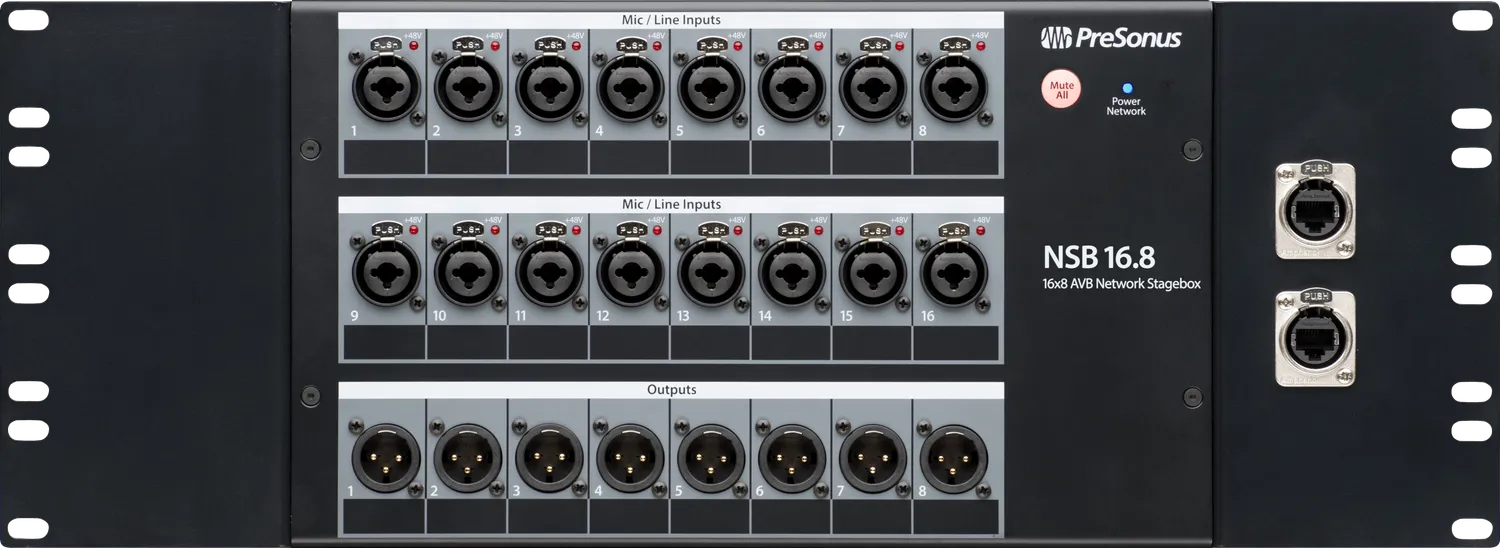1500x548 pixels.
Task: Click the XLR connector of output 2
Action: (x=468, y=458)
